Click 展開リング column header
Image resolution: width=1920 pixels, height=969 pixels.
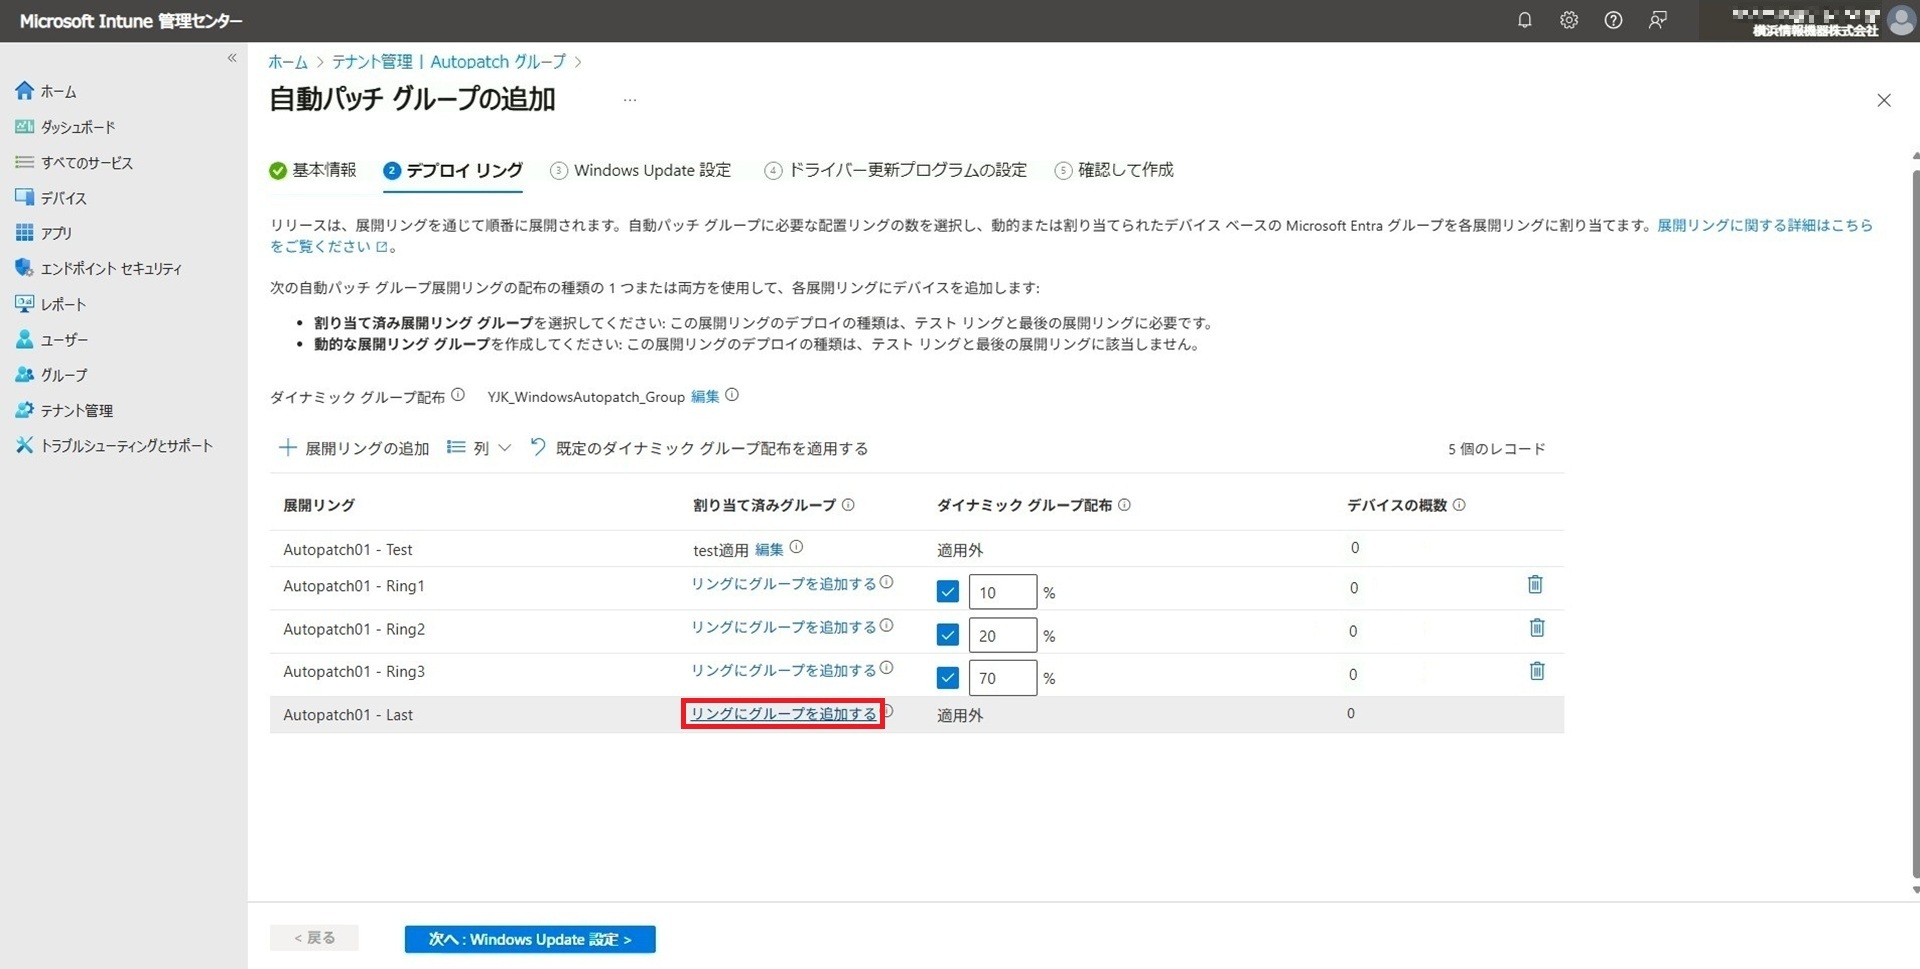(319, 505)
